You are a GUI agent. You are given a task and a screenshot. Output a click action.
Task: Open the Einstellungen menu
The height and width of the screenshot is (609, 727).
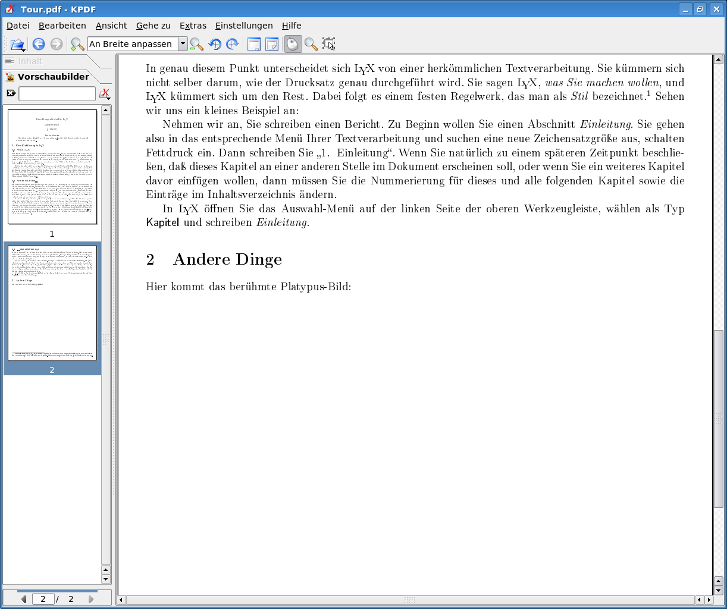244,26
